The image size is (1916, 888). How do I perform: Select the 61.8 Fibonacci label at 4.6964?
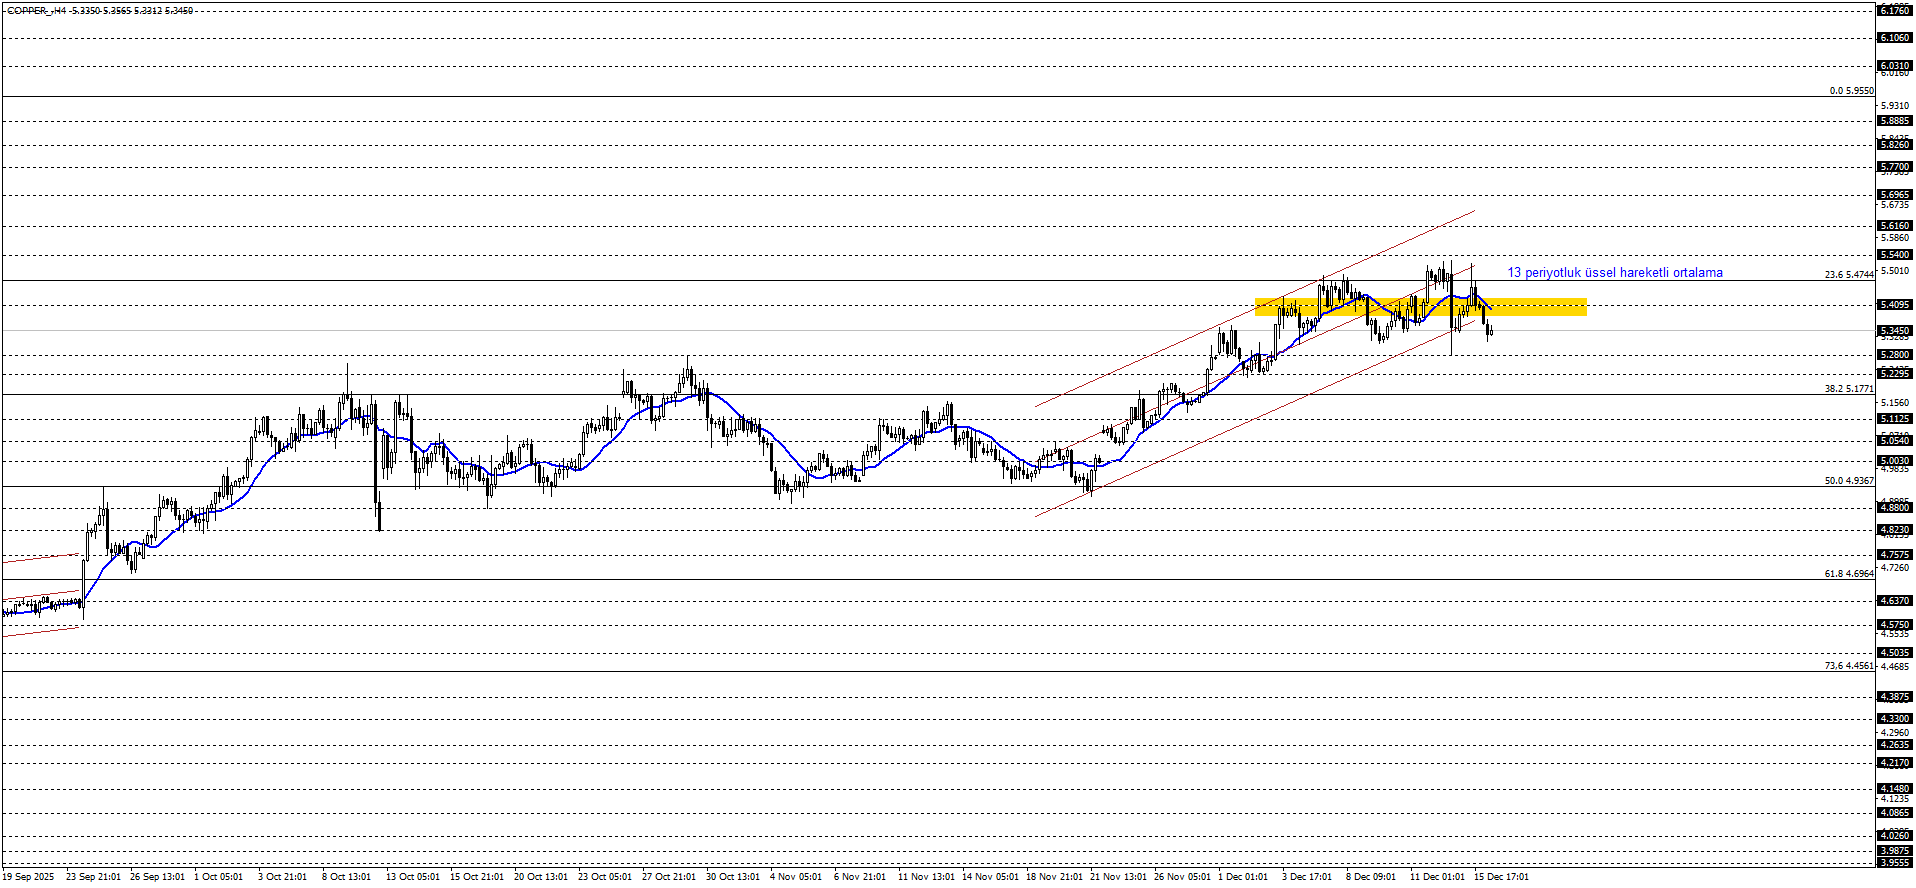(x=1848, y=573)
